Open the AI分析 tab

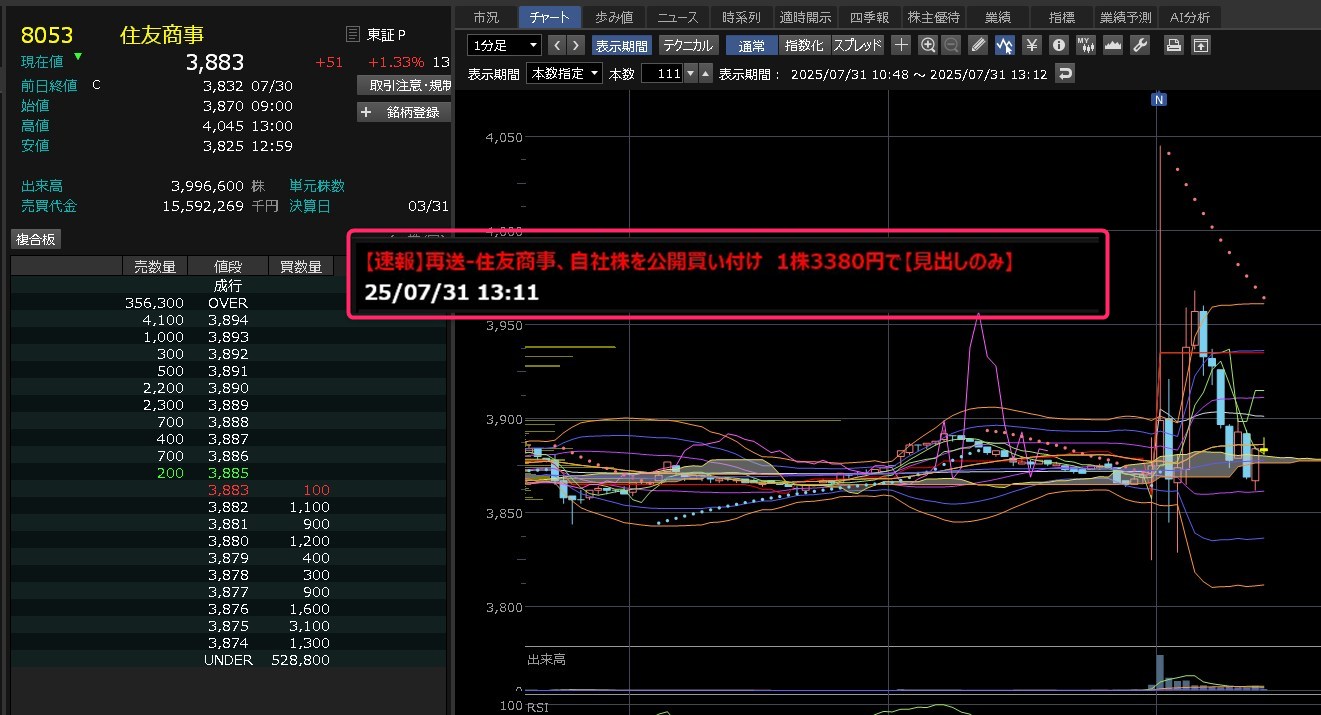(1189, 17)
